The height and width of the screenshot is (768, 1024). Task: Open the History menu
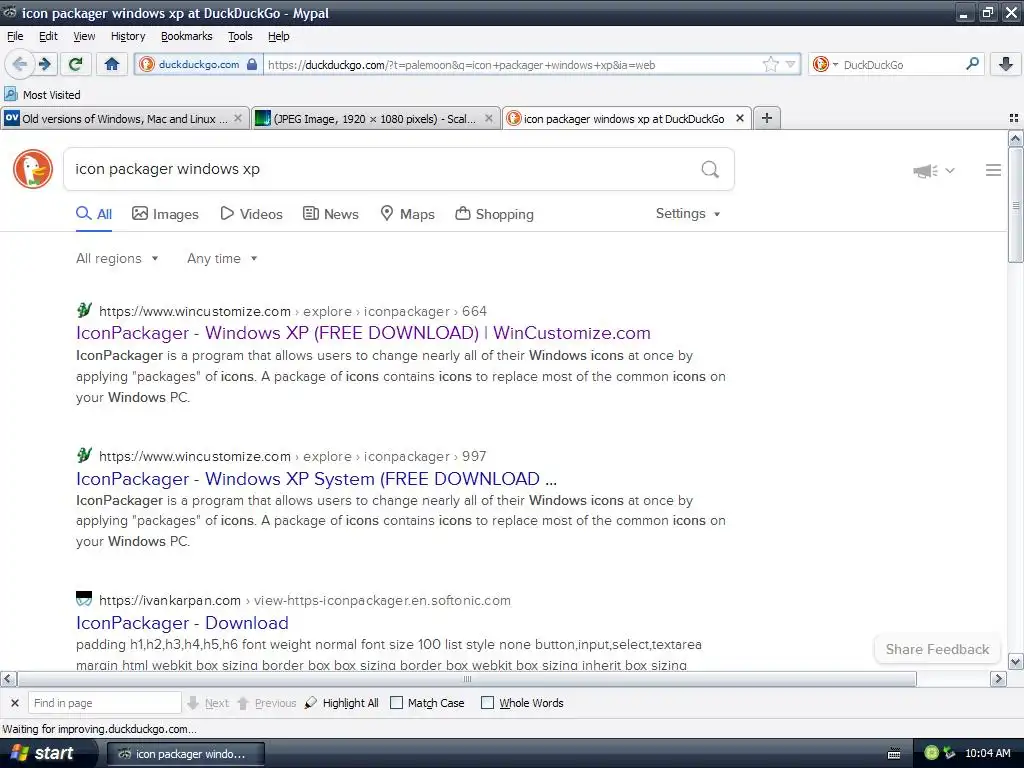coord(128,36)
